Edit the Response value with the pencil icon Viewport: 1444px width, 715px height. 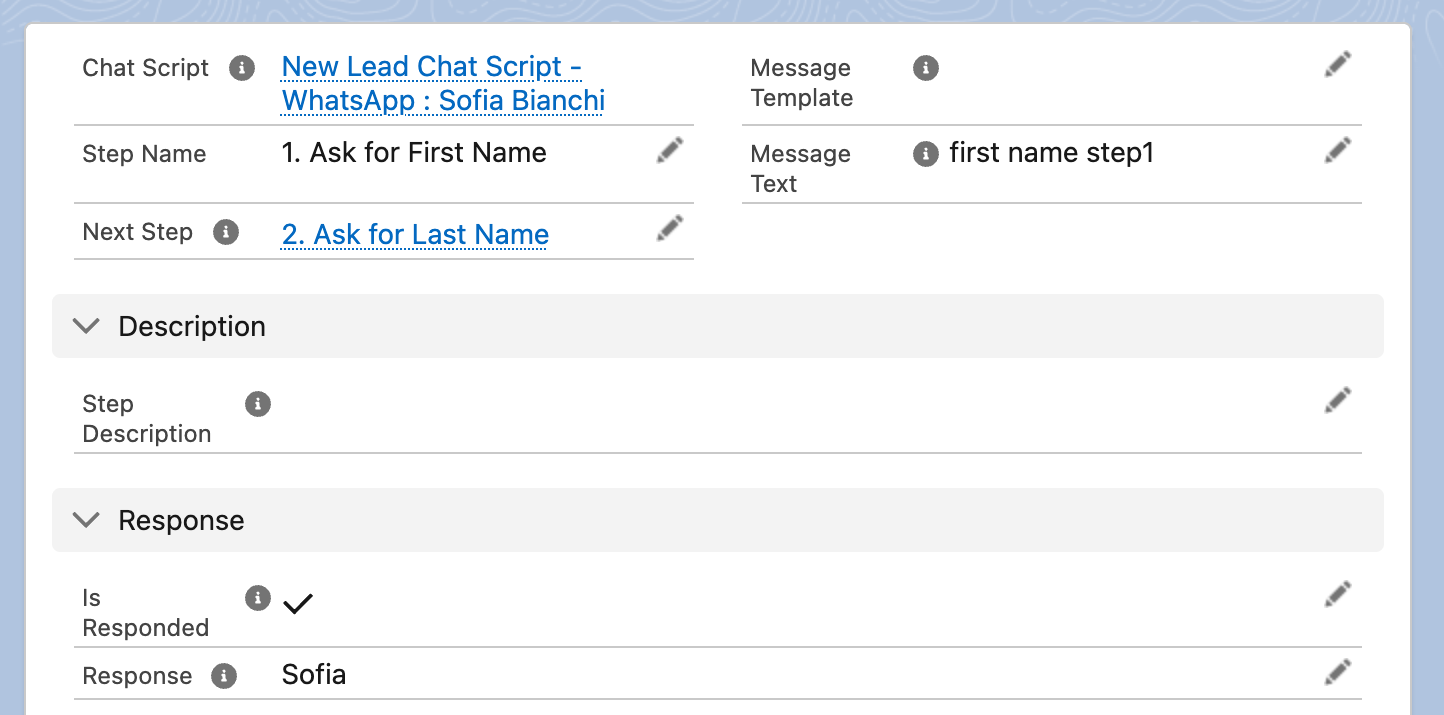[1338, 672]
